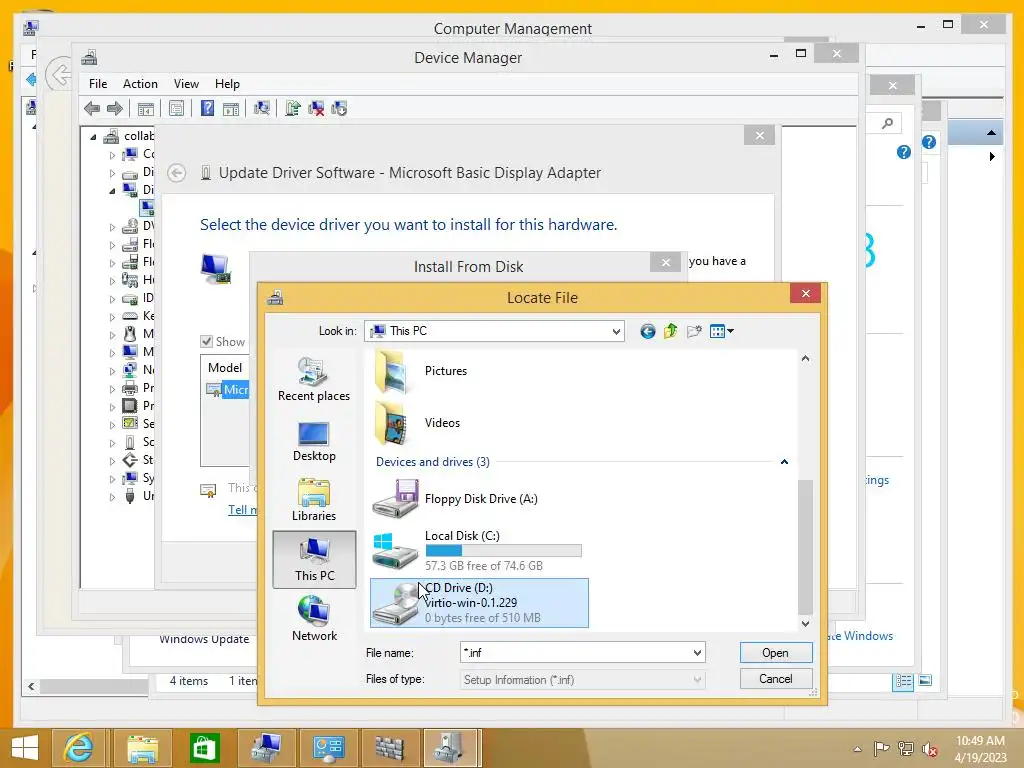
Task: Click the blue Help question-mark toolbar icon
Action: point(207,108)
